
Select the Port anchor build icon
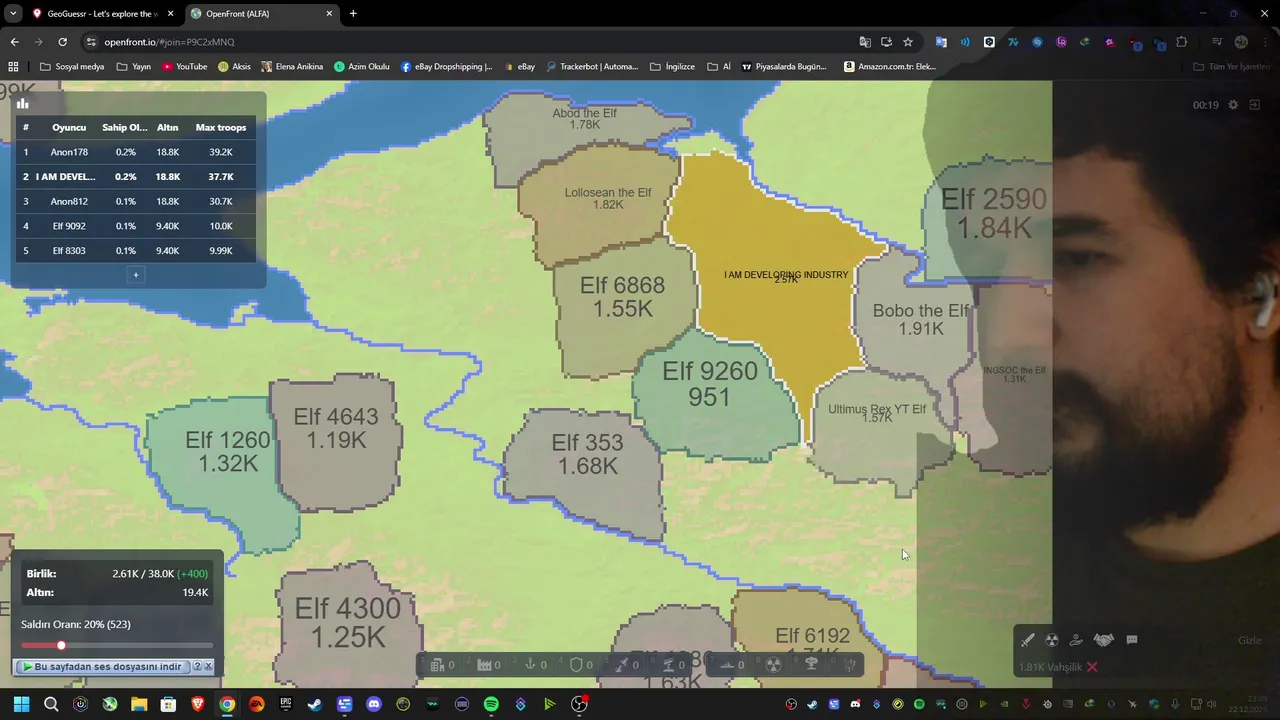[530, 664]
